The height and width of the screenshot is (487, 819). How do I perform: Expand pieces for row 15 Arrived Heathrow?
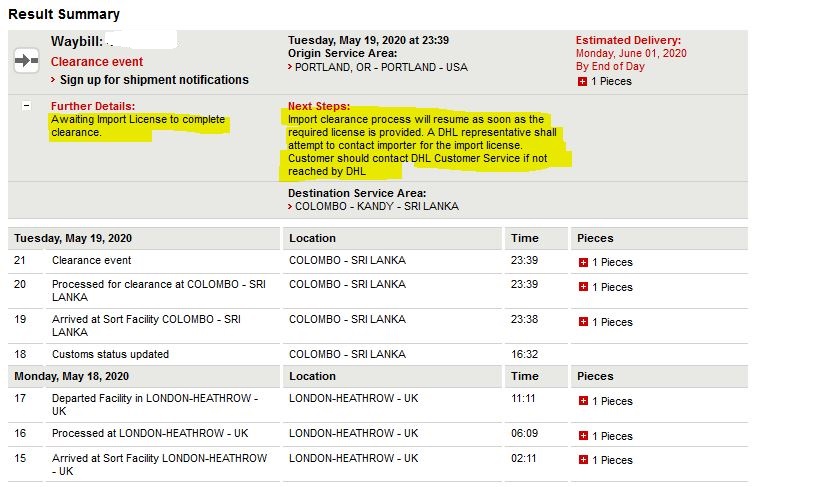583,460
